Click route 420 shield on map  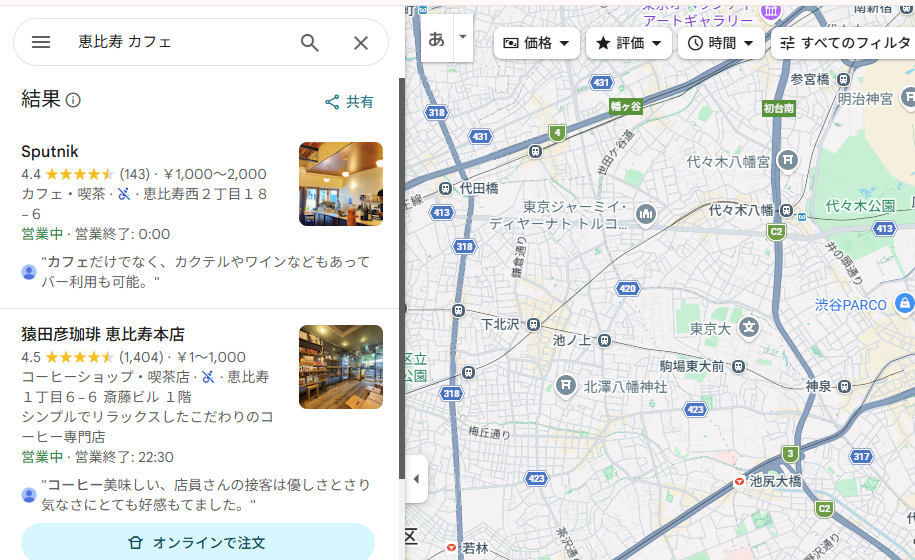(x=627, y=288)
